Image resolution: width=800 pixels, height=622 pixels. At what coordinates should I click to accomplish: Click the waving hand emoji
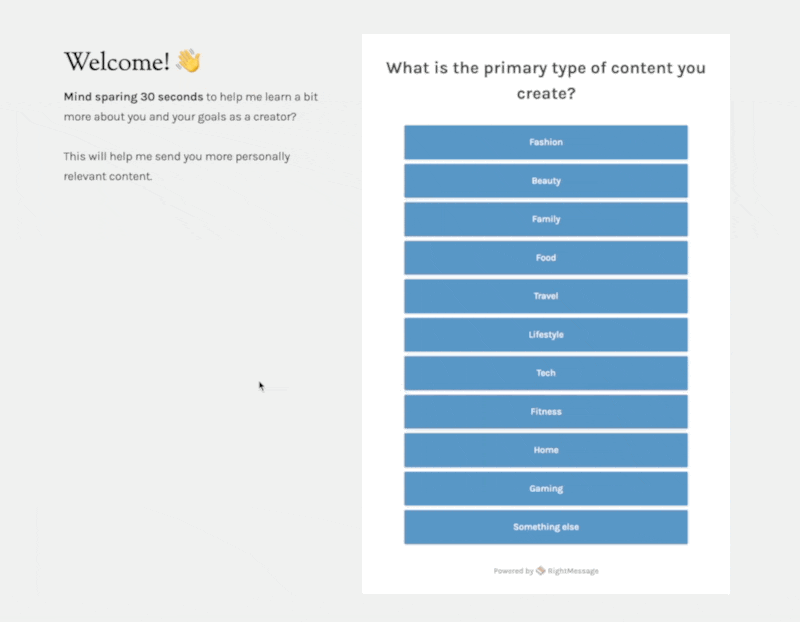[188, 61]
